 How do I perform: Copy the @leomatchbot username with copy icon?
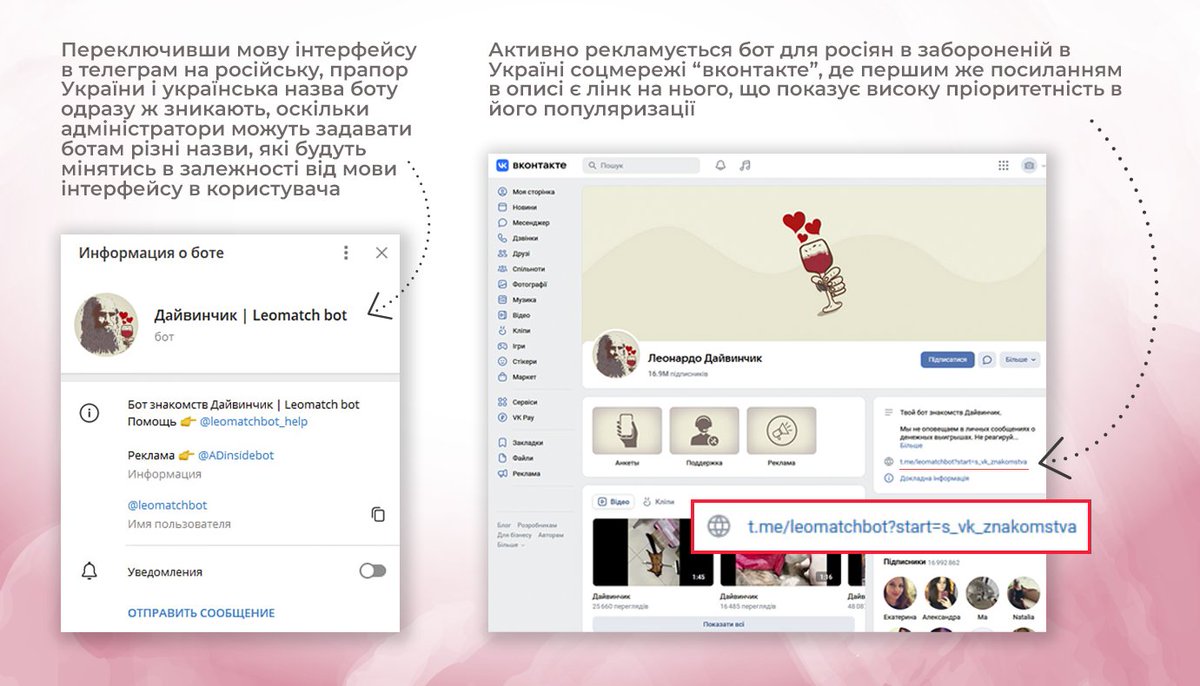point(377,514)
